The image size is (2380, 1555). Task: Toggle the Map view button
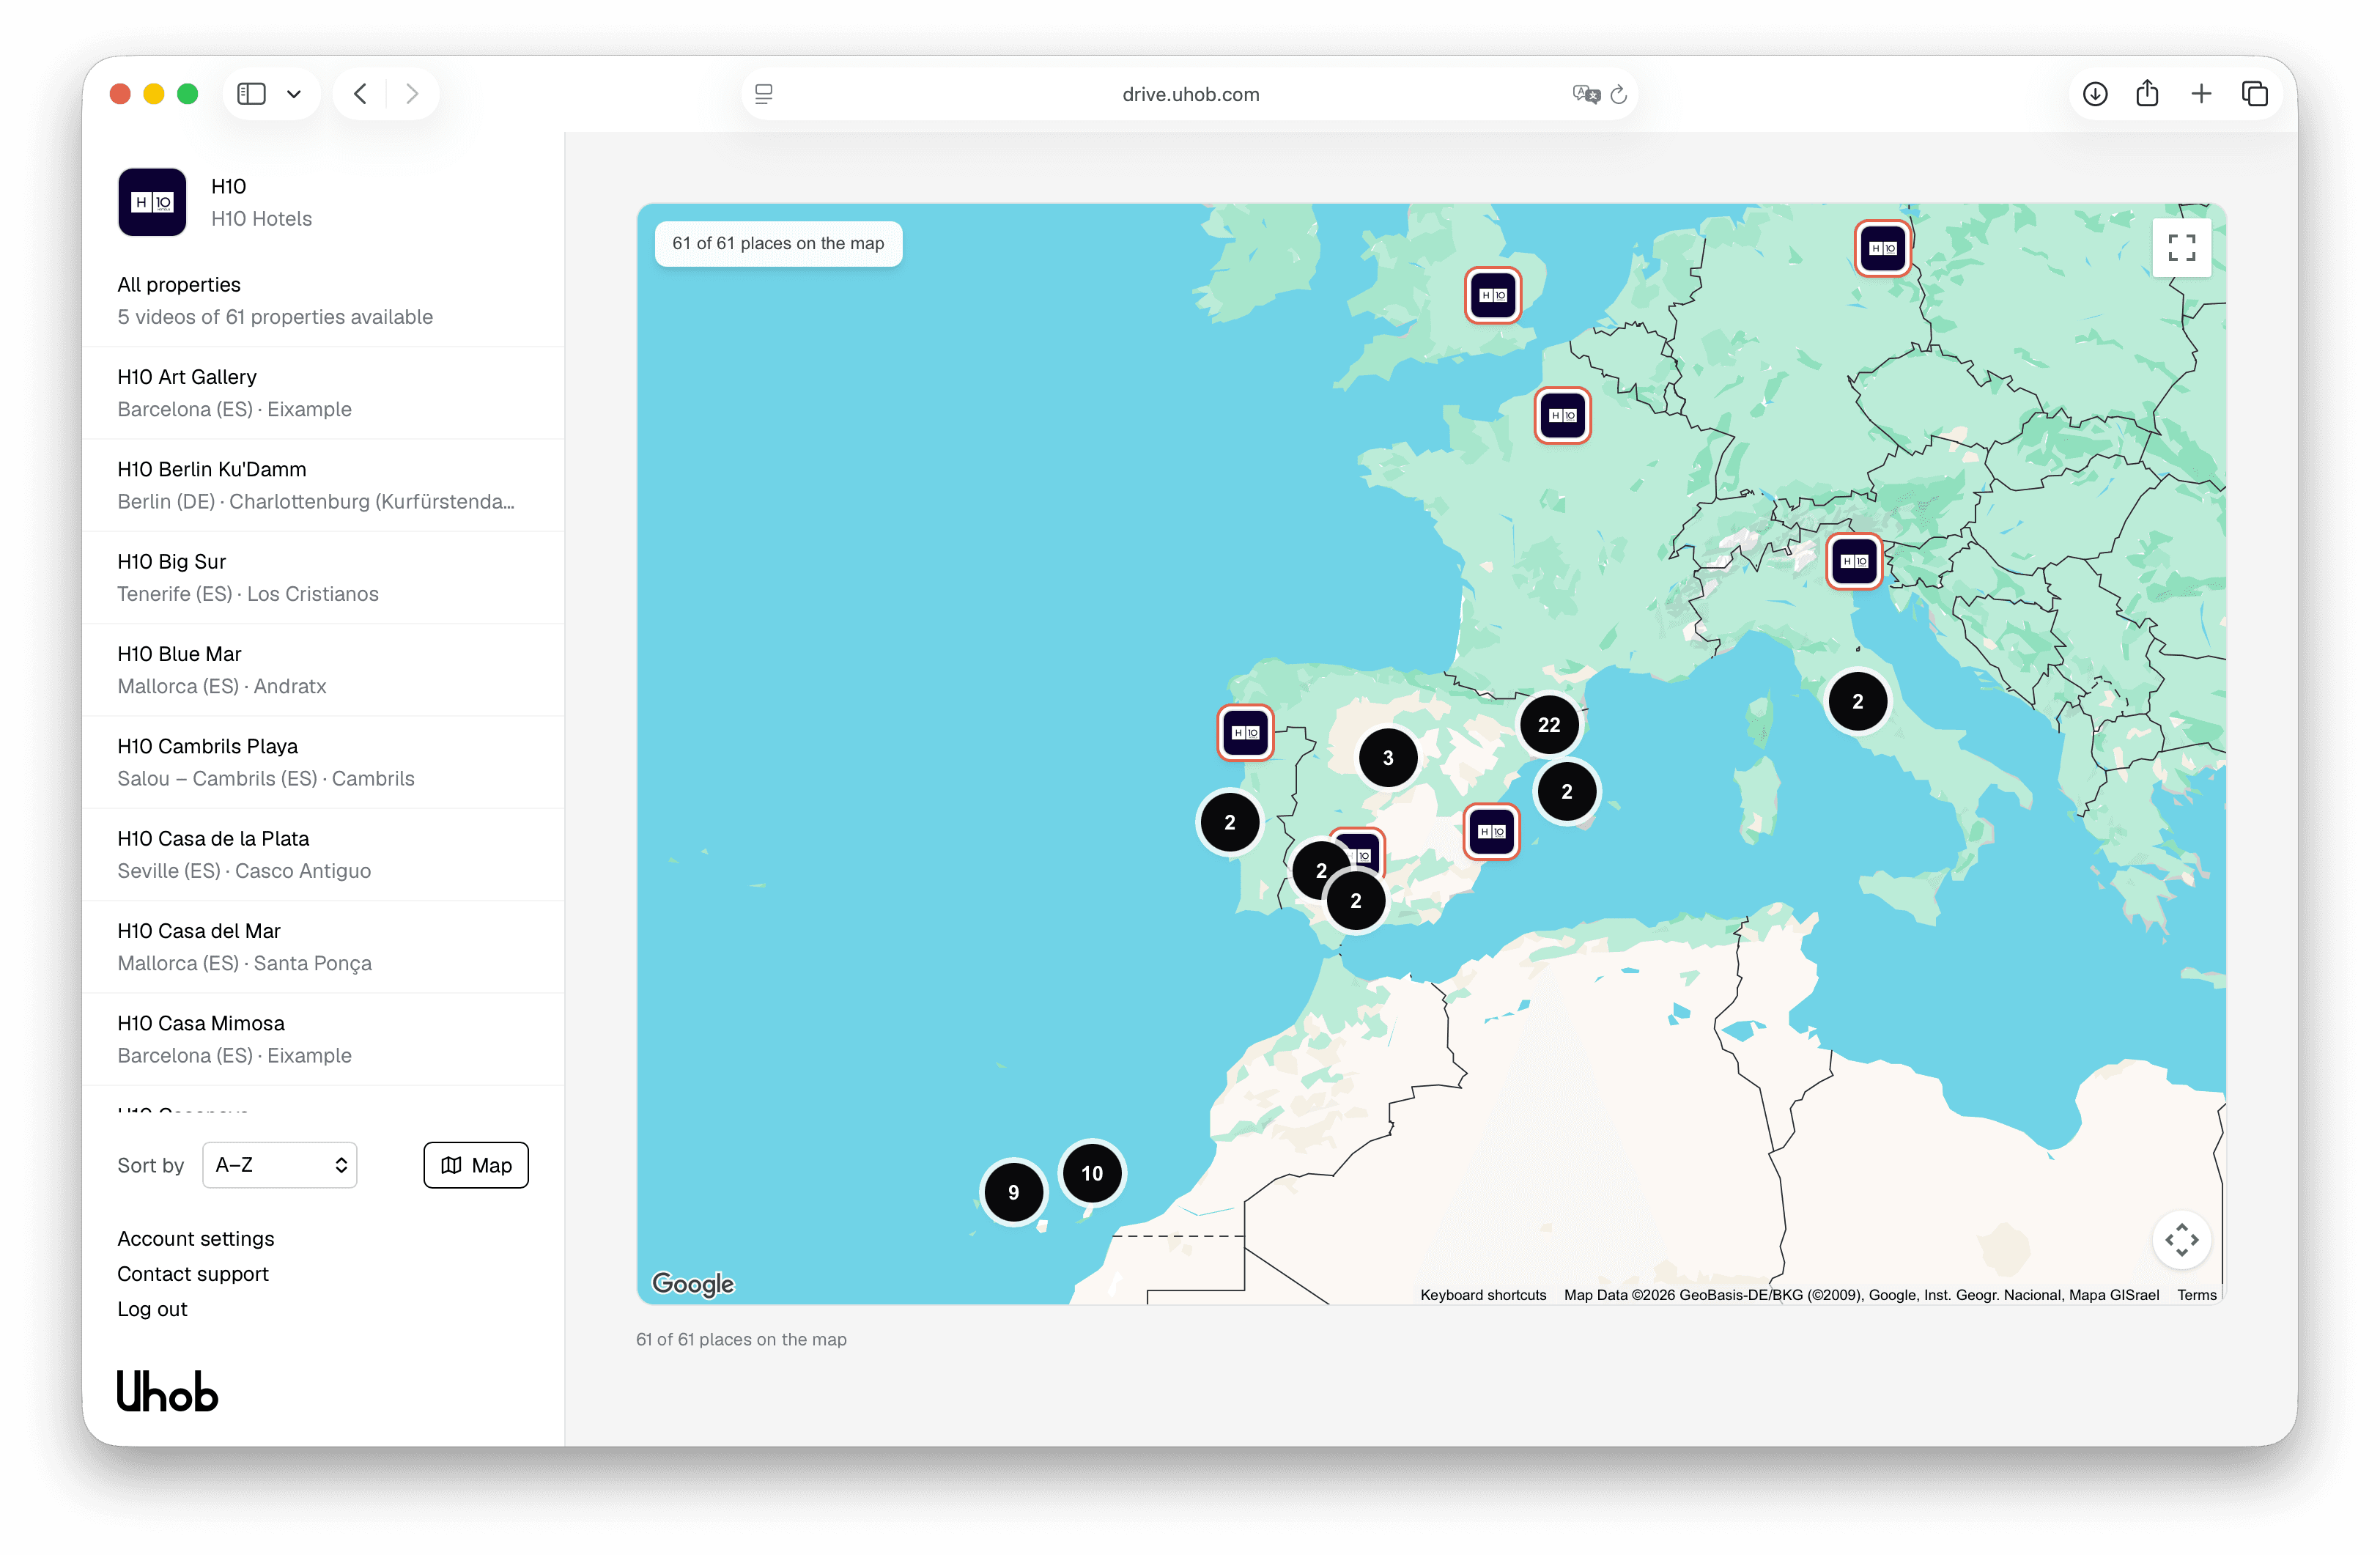click(x=476, y=1165)
